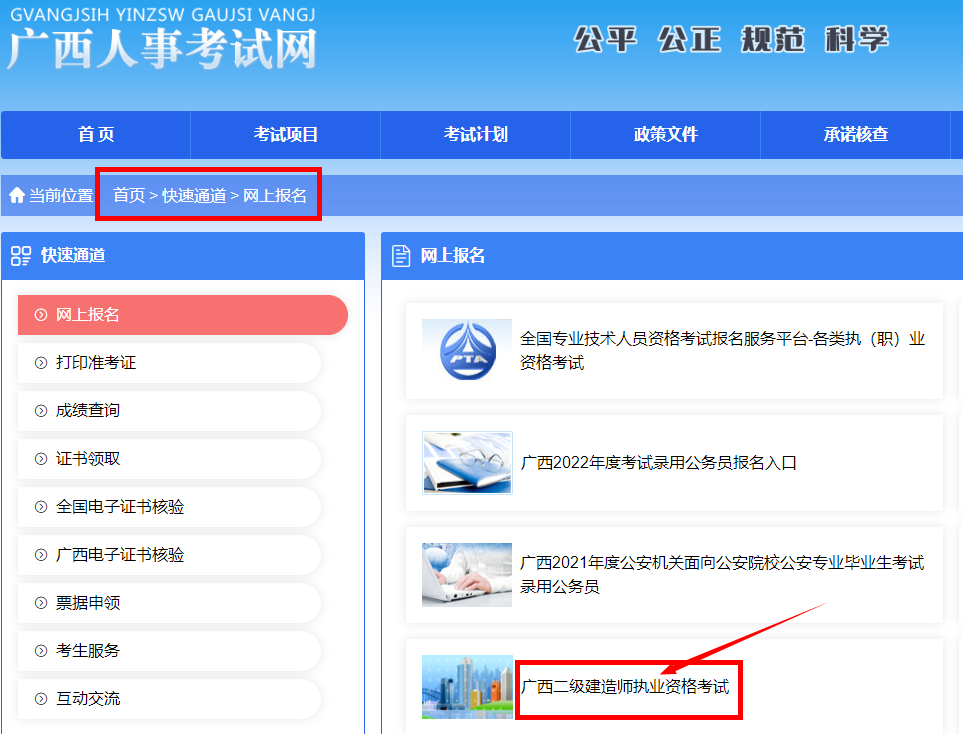The width and height of the screenshot is (963, 734).
Task: Click the circle arrow icon beside 打印准考证
Action: (40, 363)
